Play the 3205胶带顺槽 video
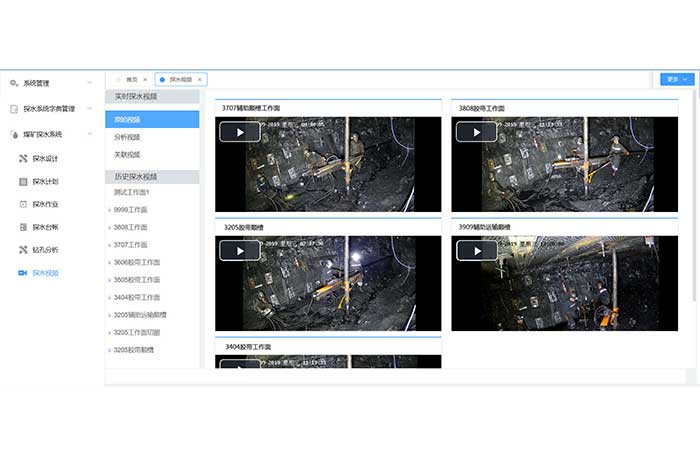The image size is (700, 464). tap(240, 251)
